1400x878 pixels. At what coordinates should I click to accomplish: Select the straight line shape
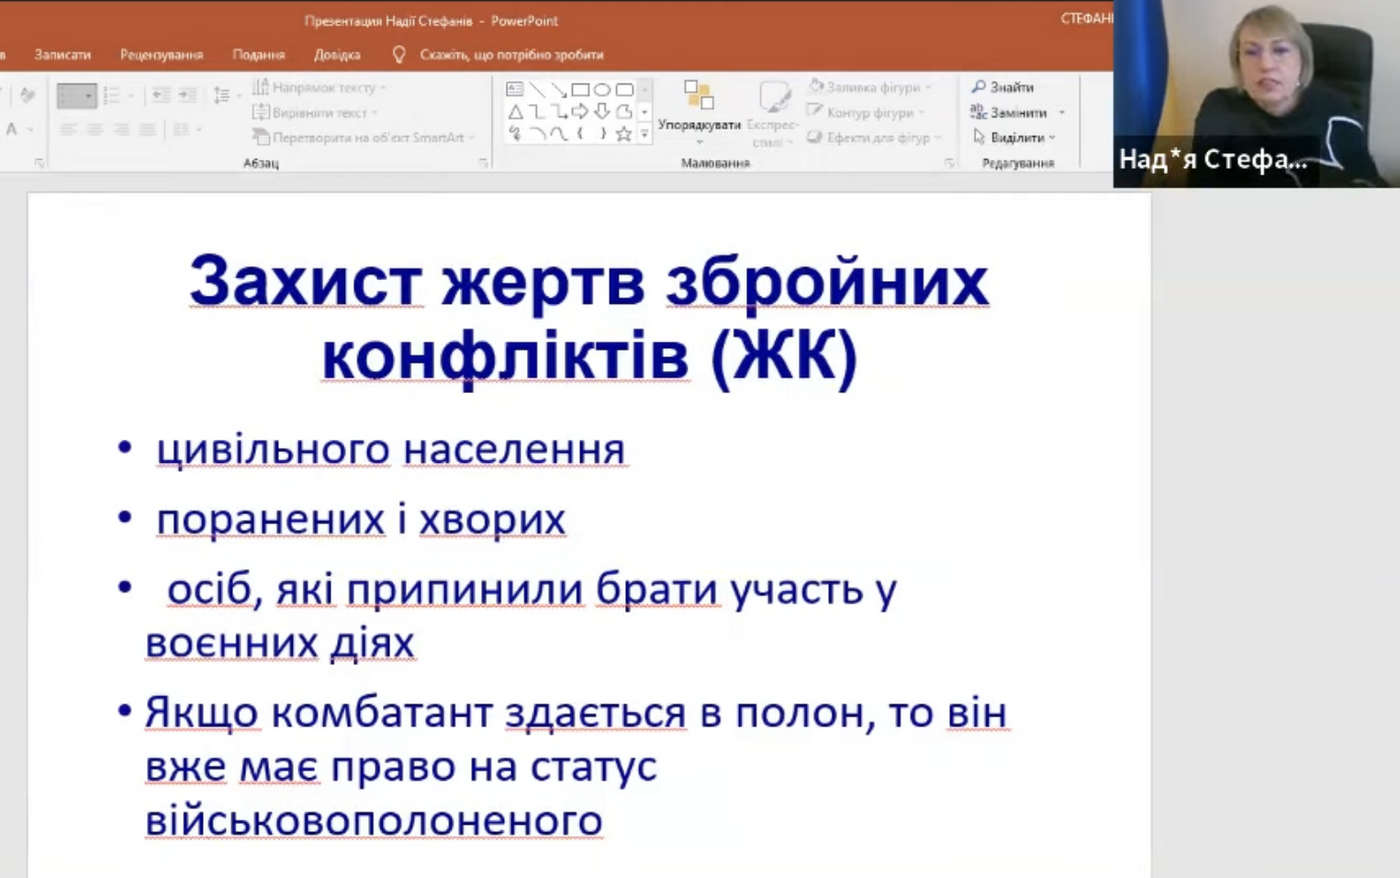point(537,90)
